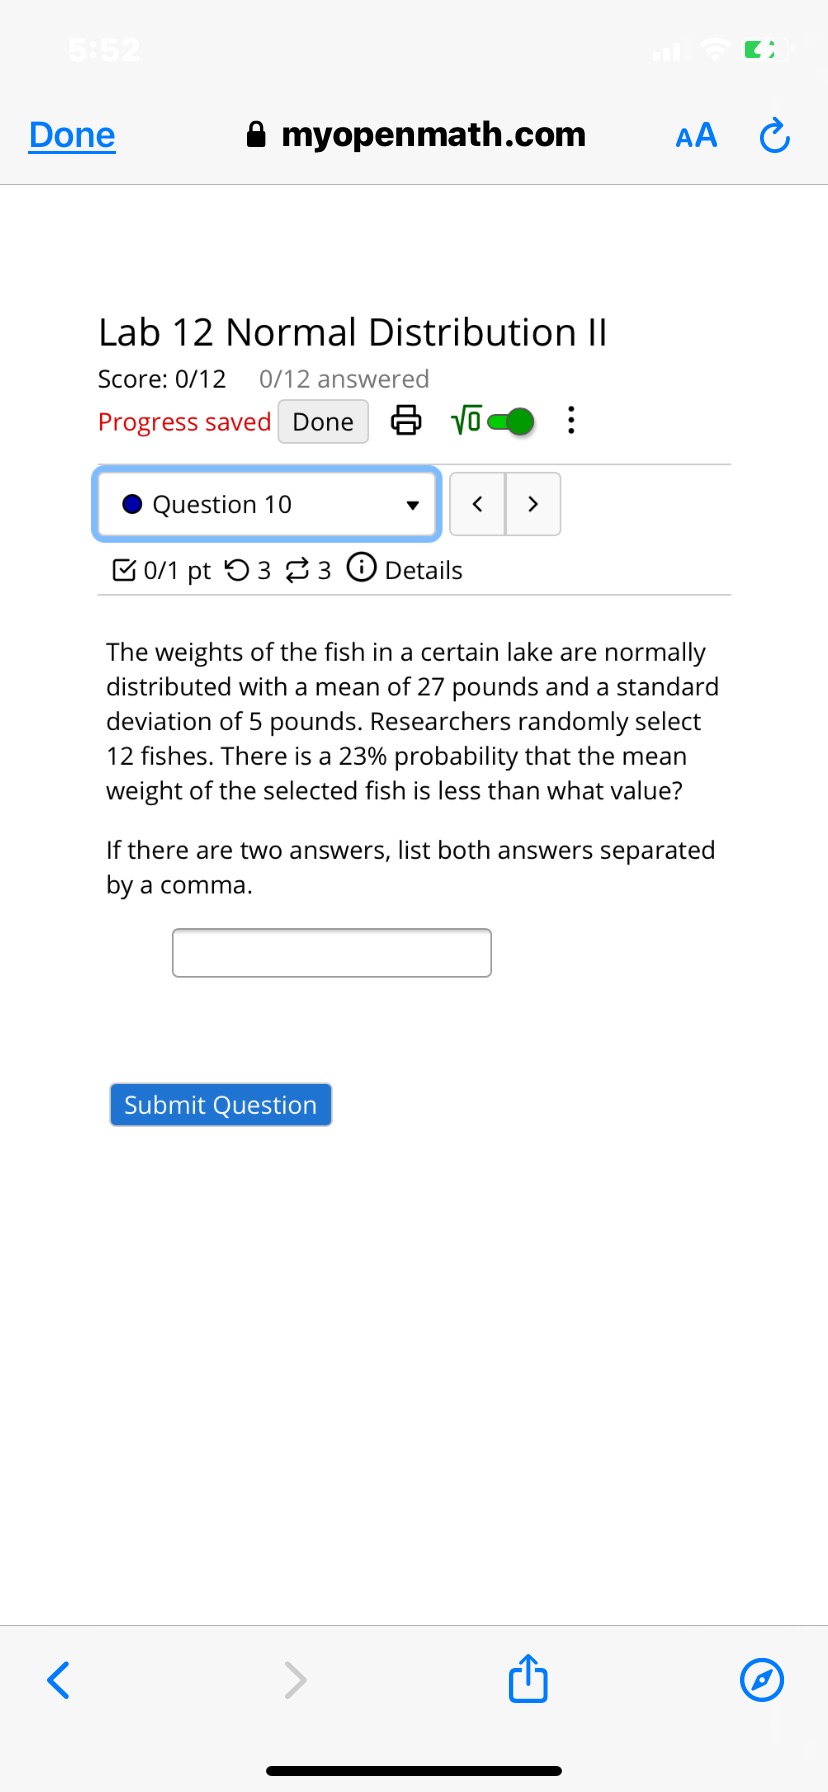Click the retry icon showing 3

click(x=299, y=568)
